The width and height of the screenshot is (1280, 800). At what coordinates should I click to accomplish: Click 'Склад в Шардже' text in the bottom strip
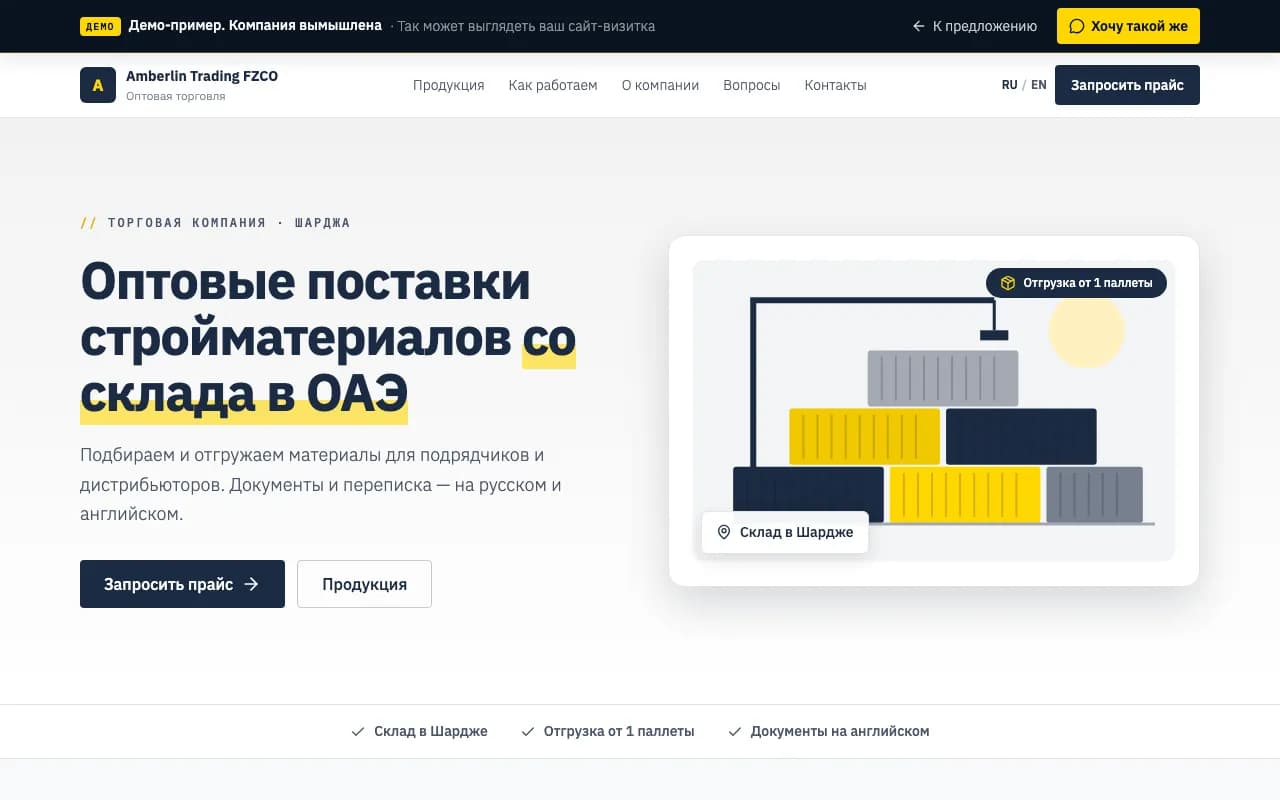click(x=431, y=732)
